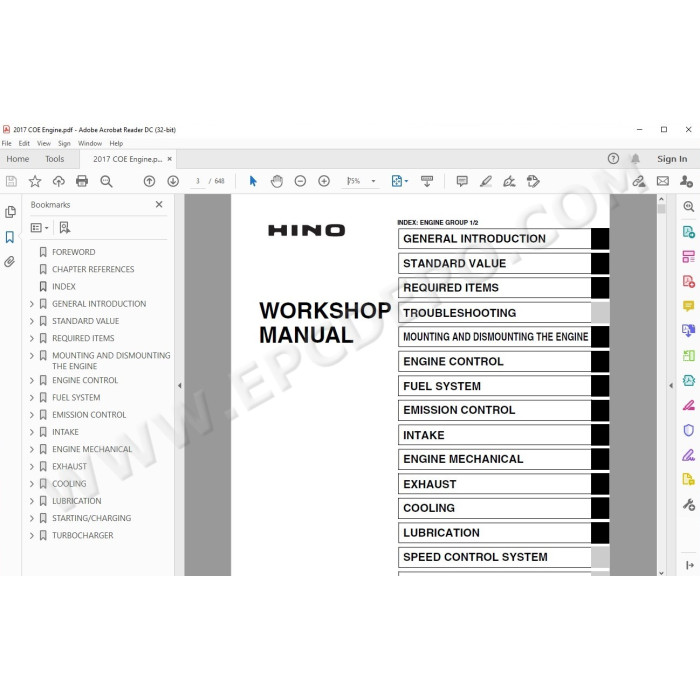Open More Tools wrench icon

point(688,505)
